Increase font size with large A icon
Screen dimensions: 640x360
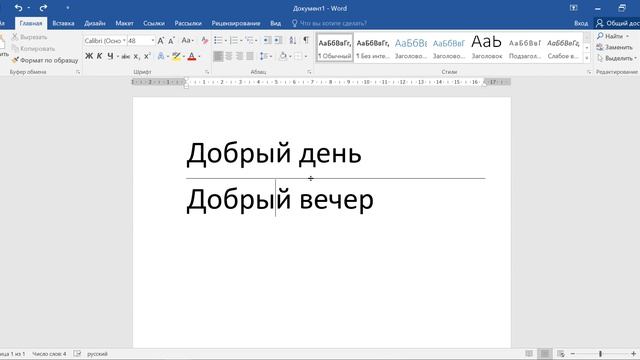click(161, 40)
